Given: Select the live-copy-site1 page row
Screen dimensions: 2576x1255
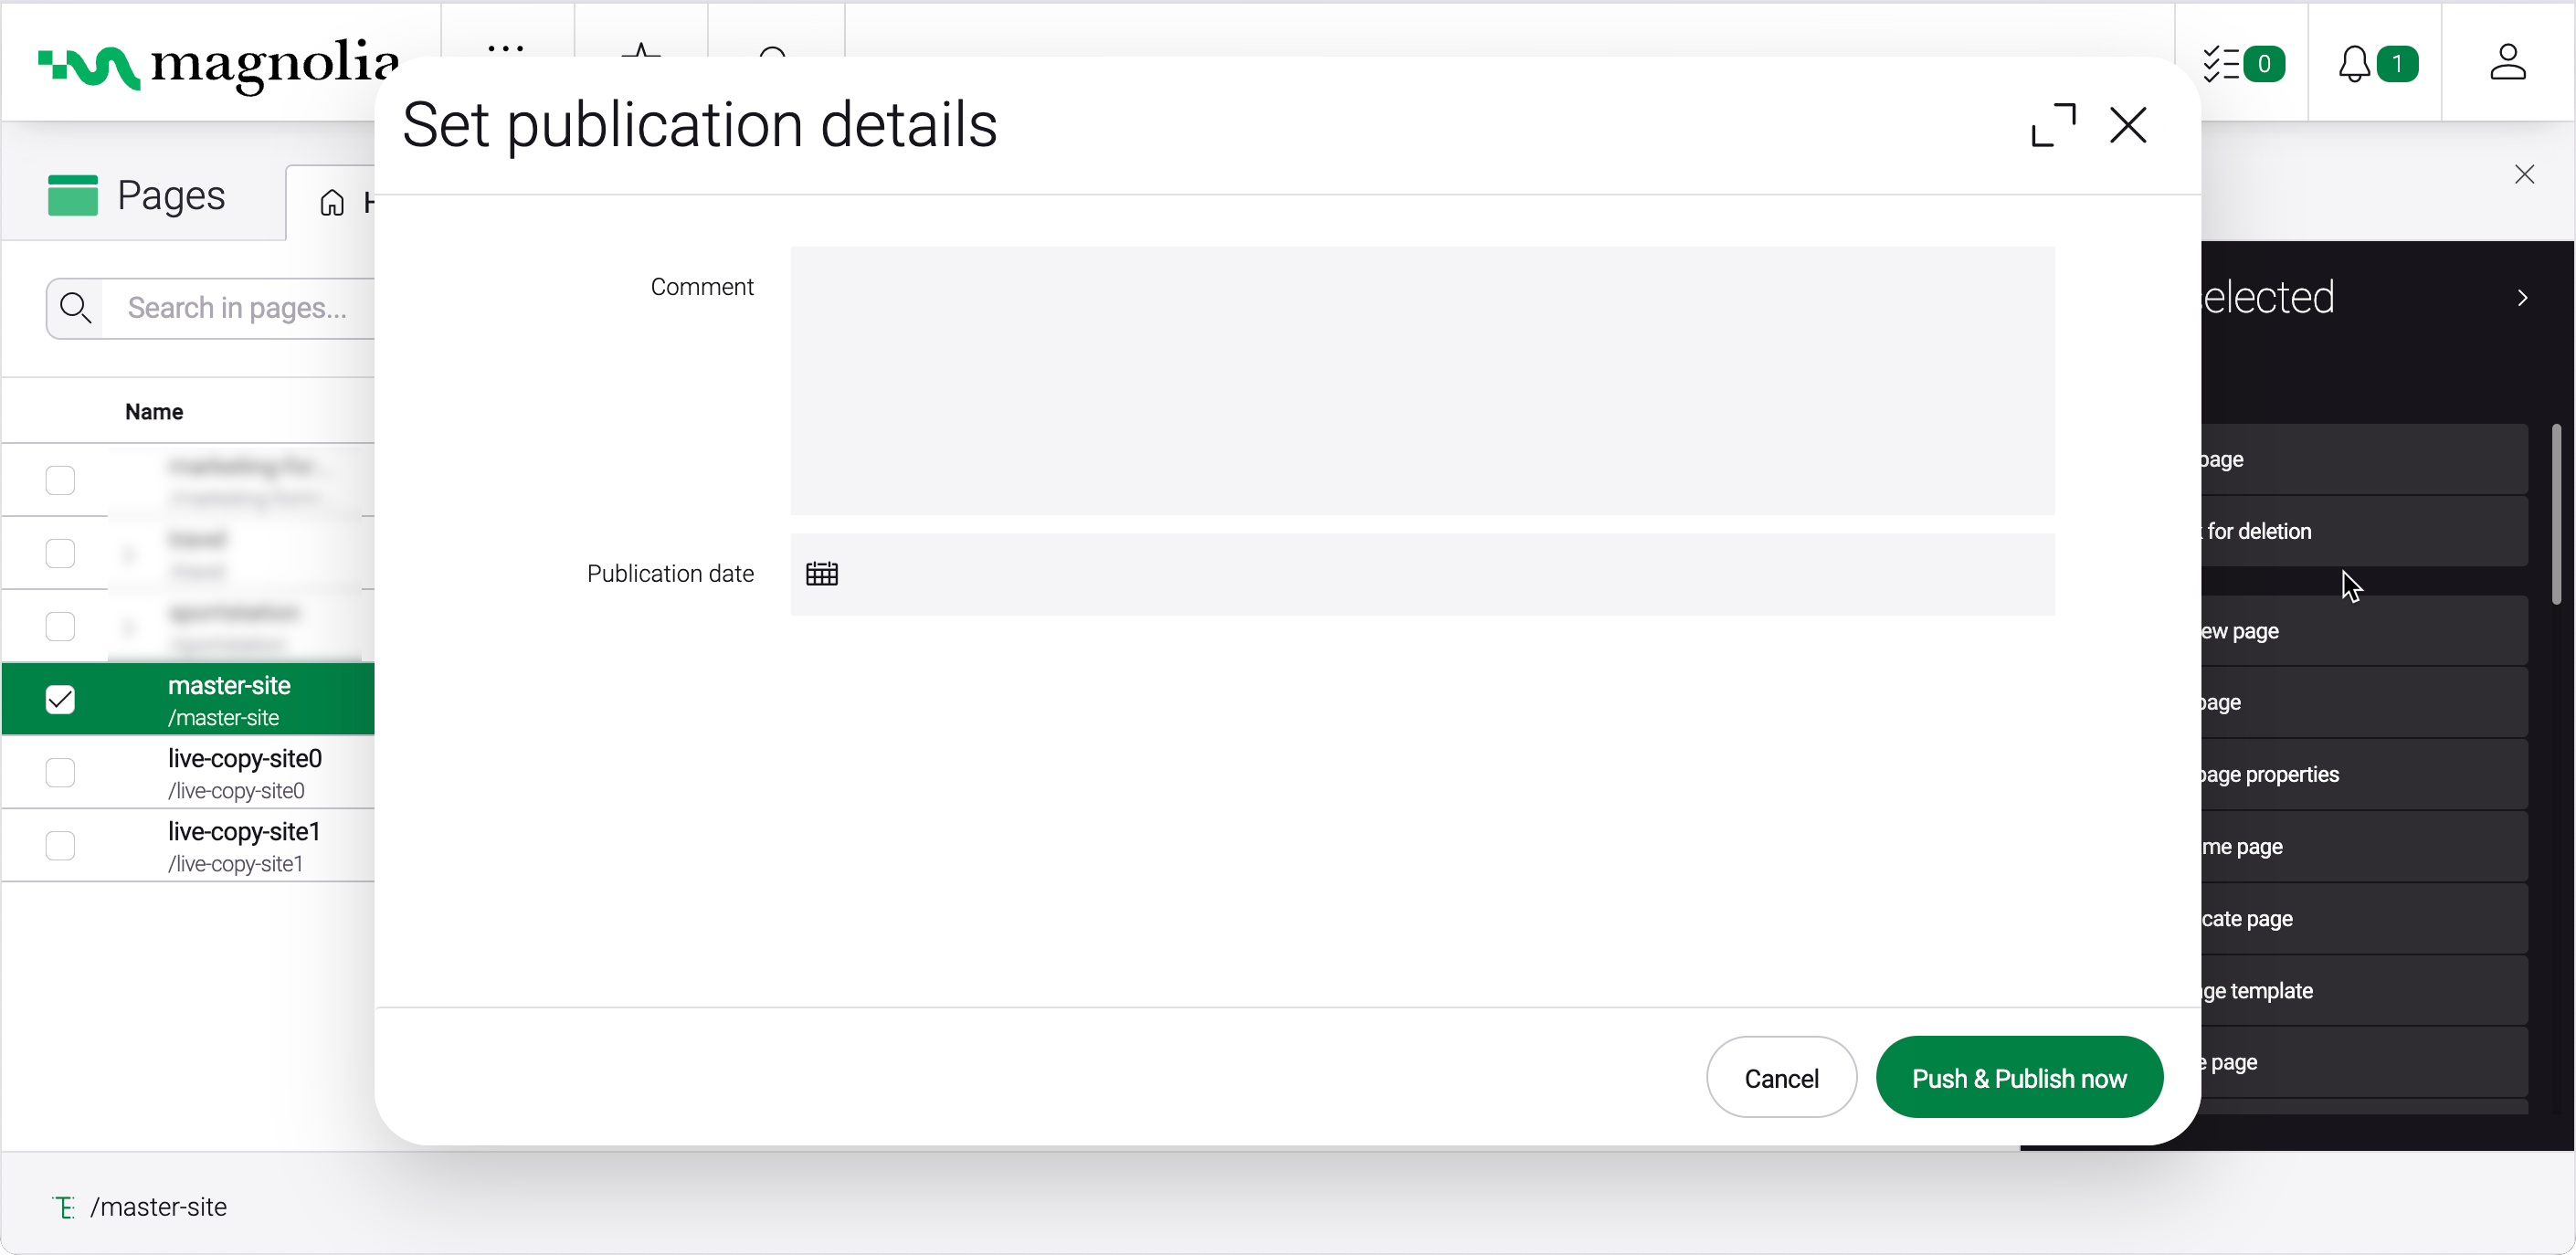Looking at the screenshot, I should 244,846.
